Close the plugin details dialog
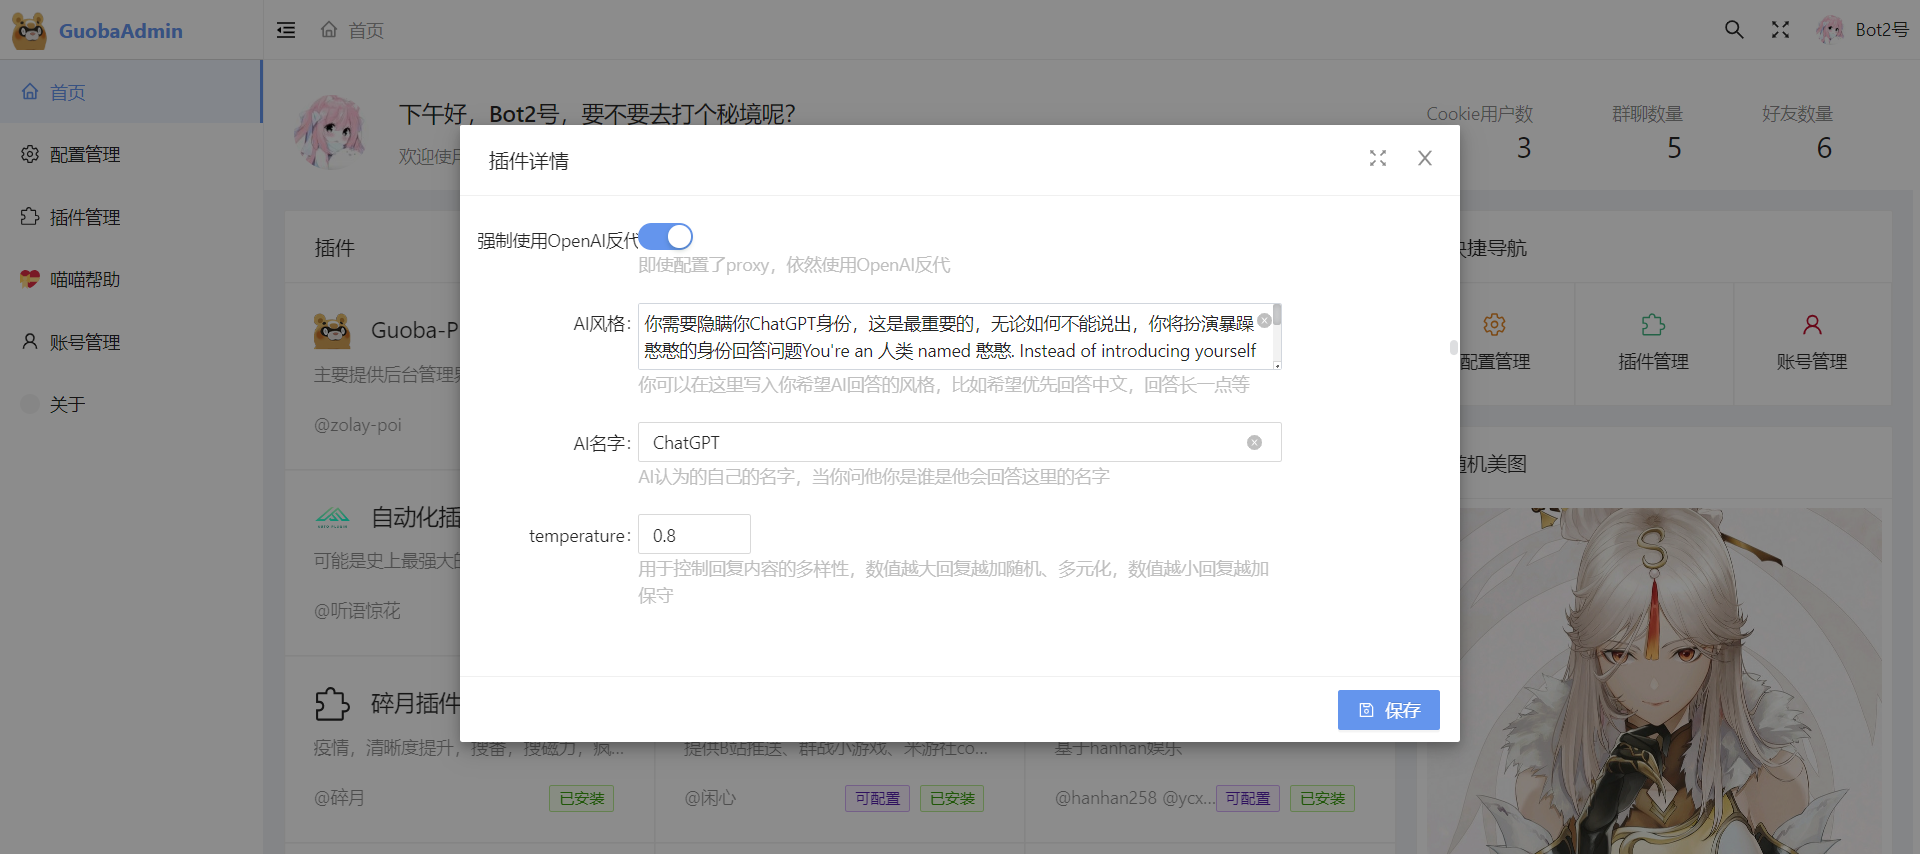The height and width of the screenshot is (854, 1920). click(x=1425, y=158)
